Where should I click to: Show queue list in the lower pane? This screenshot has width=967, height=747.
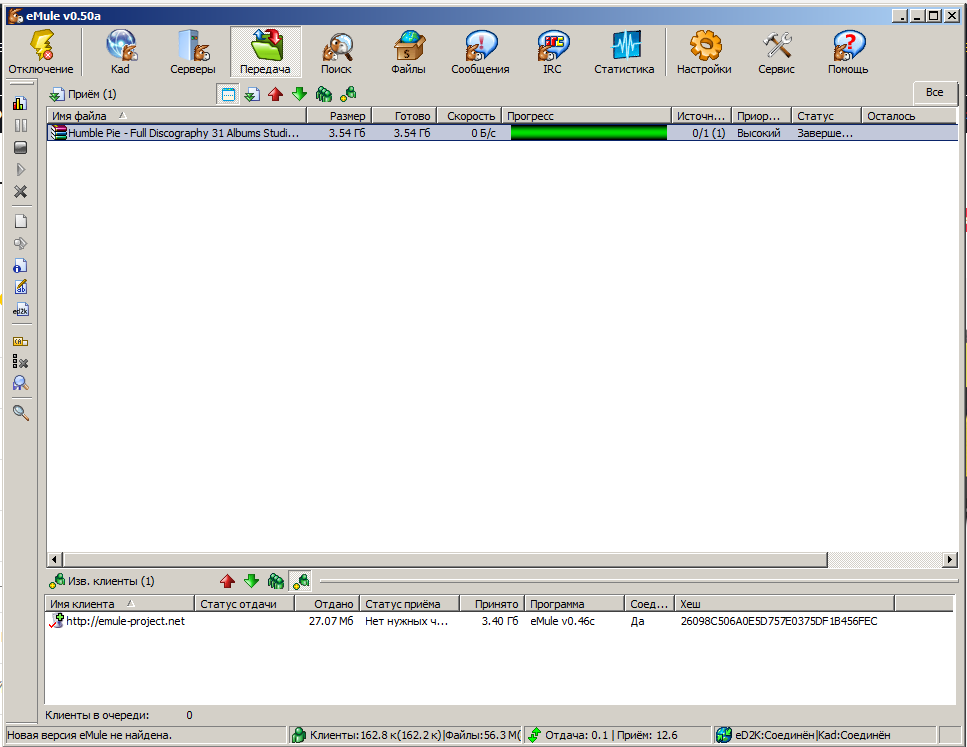click(276, 581)
